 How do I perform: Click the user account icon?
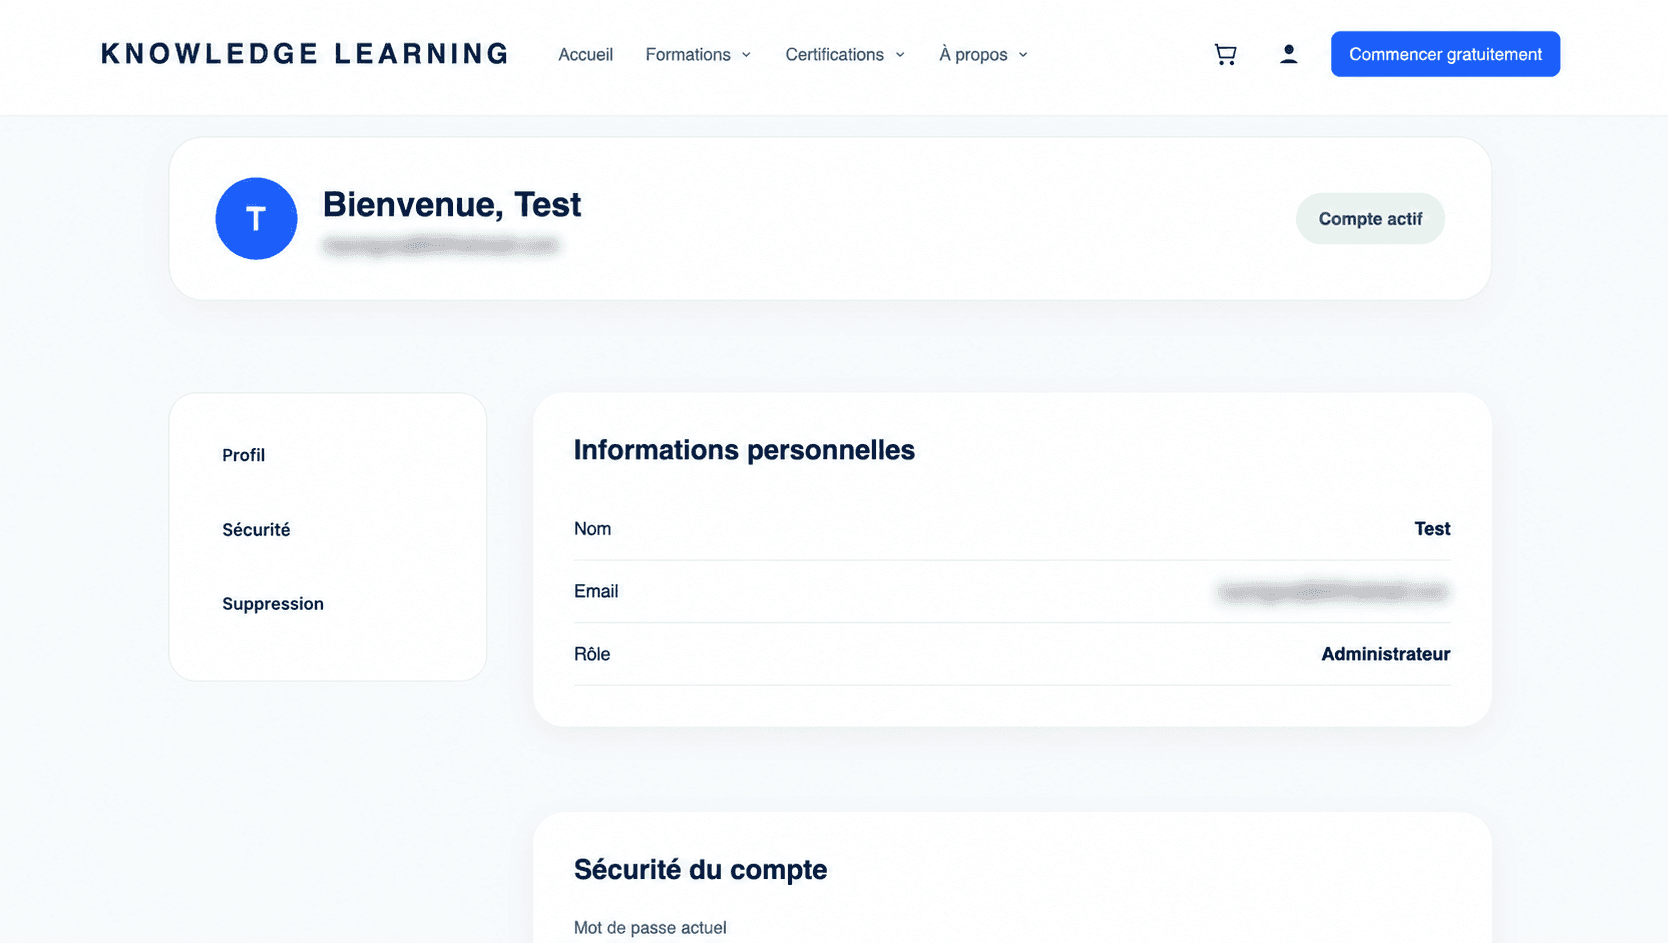click(x=1289, y=54)
